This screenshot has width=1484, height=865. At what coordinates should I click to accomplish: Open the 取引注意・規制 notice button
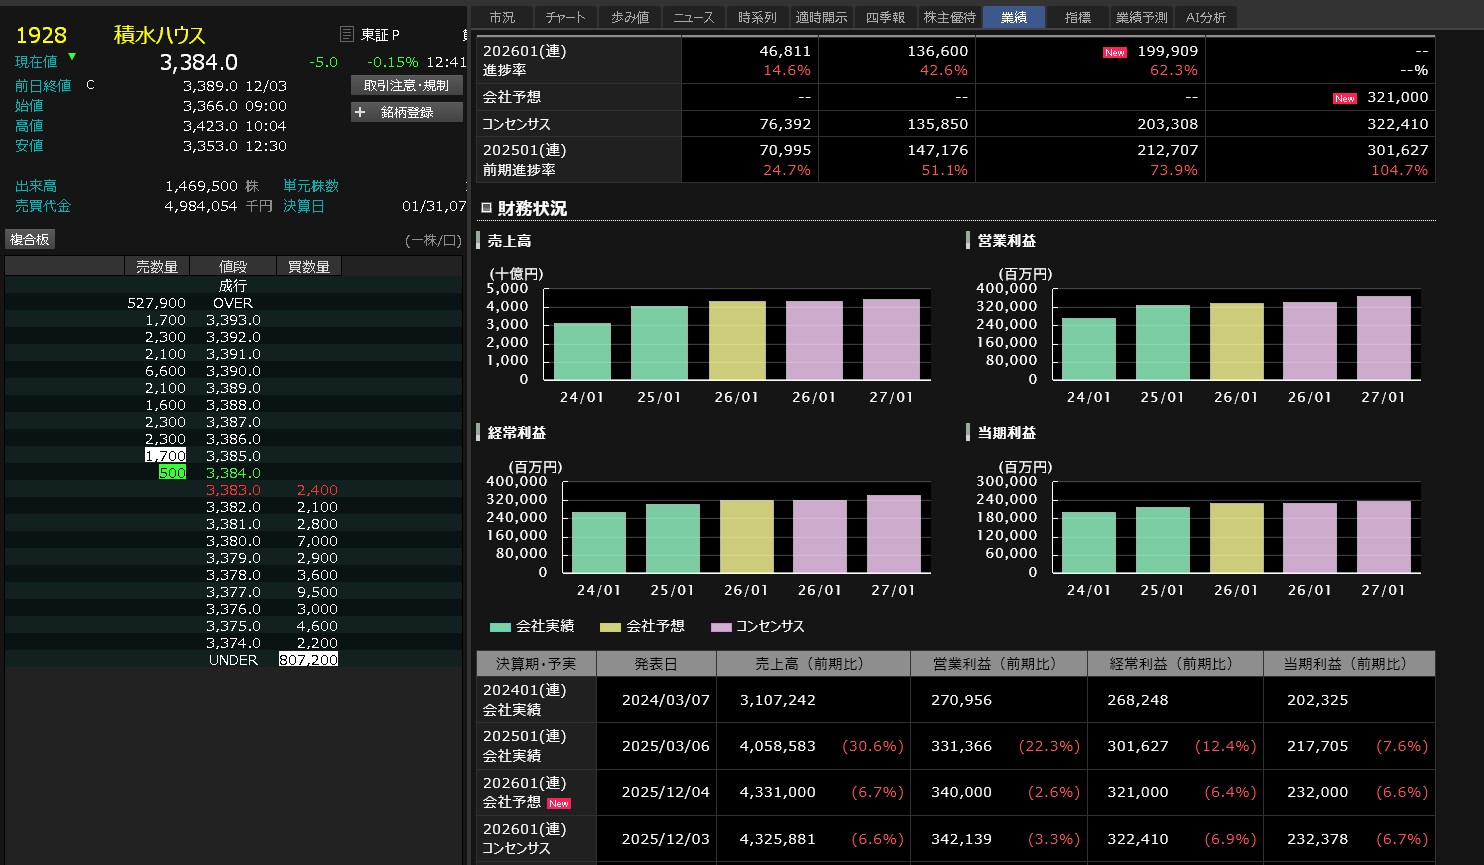pyautogui.click(x=406, y=86)
